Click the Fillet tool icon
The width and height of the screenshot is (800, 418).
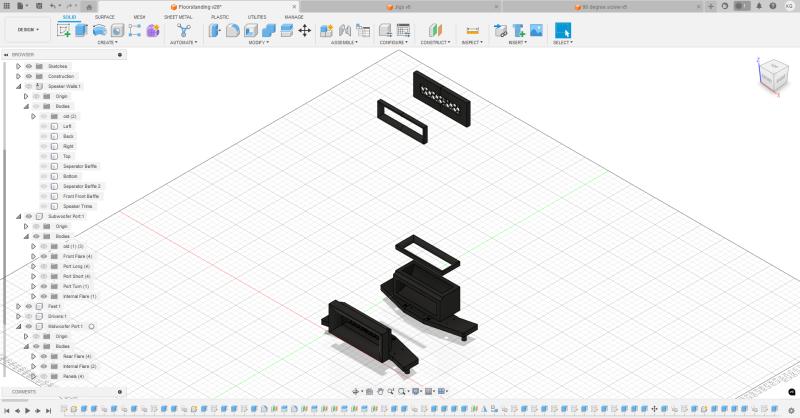coord(232,30)
